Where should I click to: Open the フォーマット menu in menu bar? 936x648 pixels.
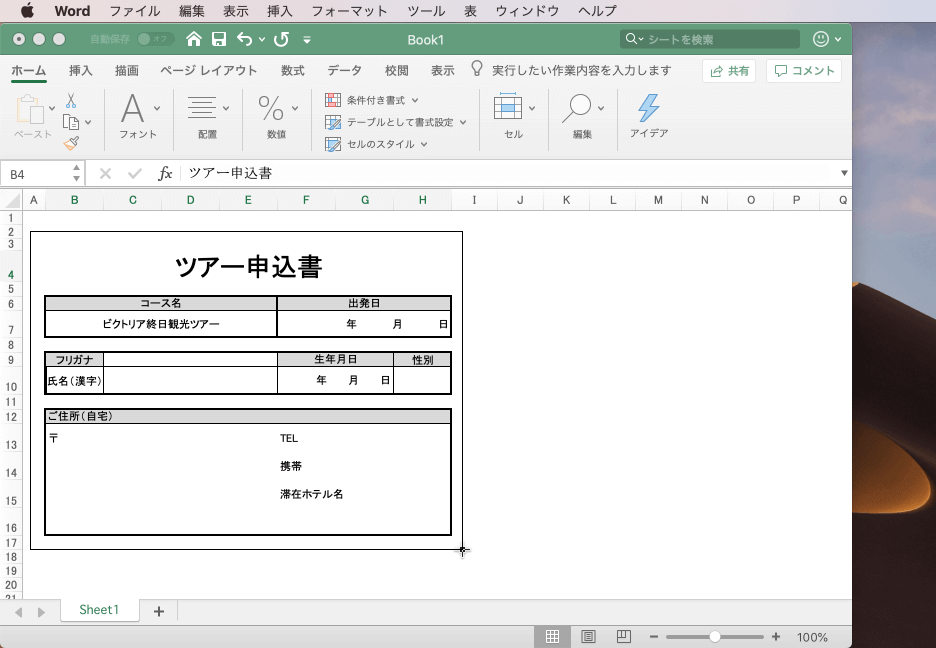pyautogui.click(x=349, y=11)
